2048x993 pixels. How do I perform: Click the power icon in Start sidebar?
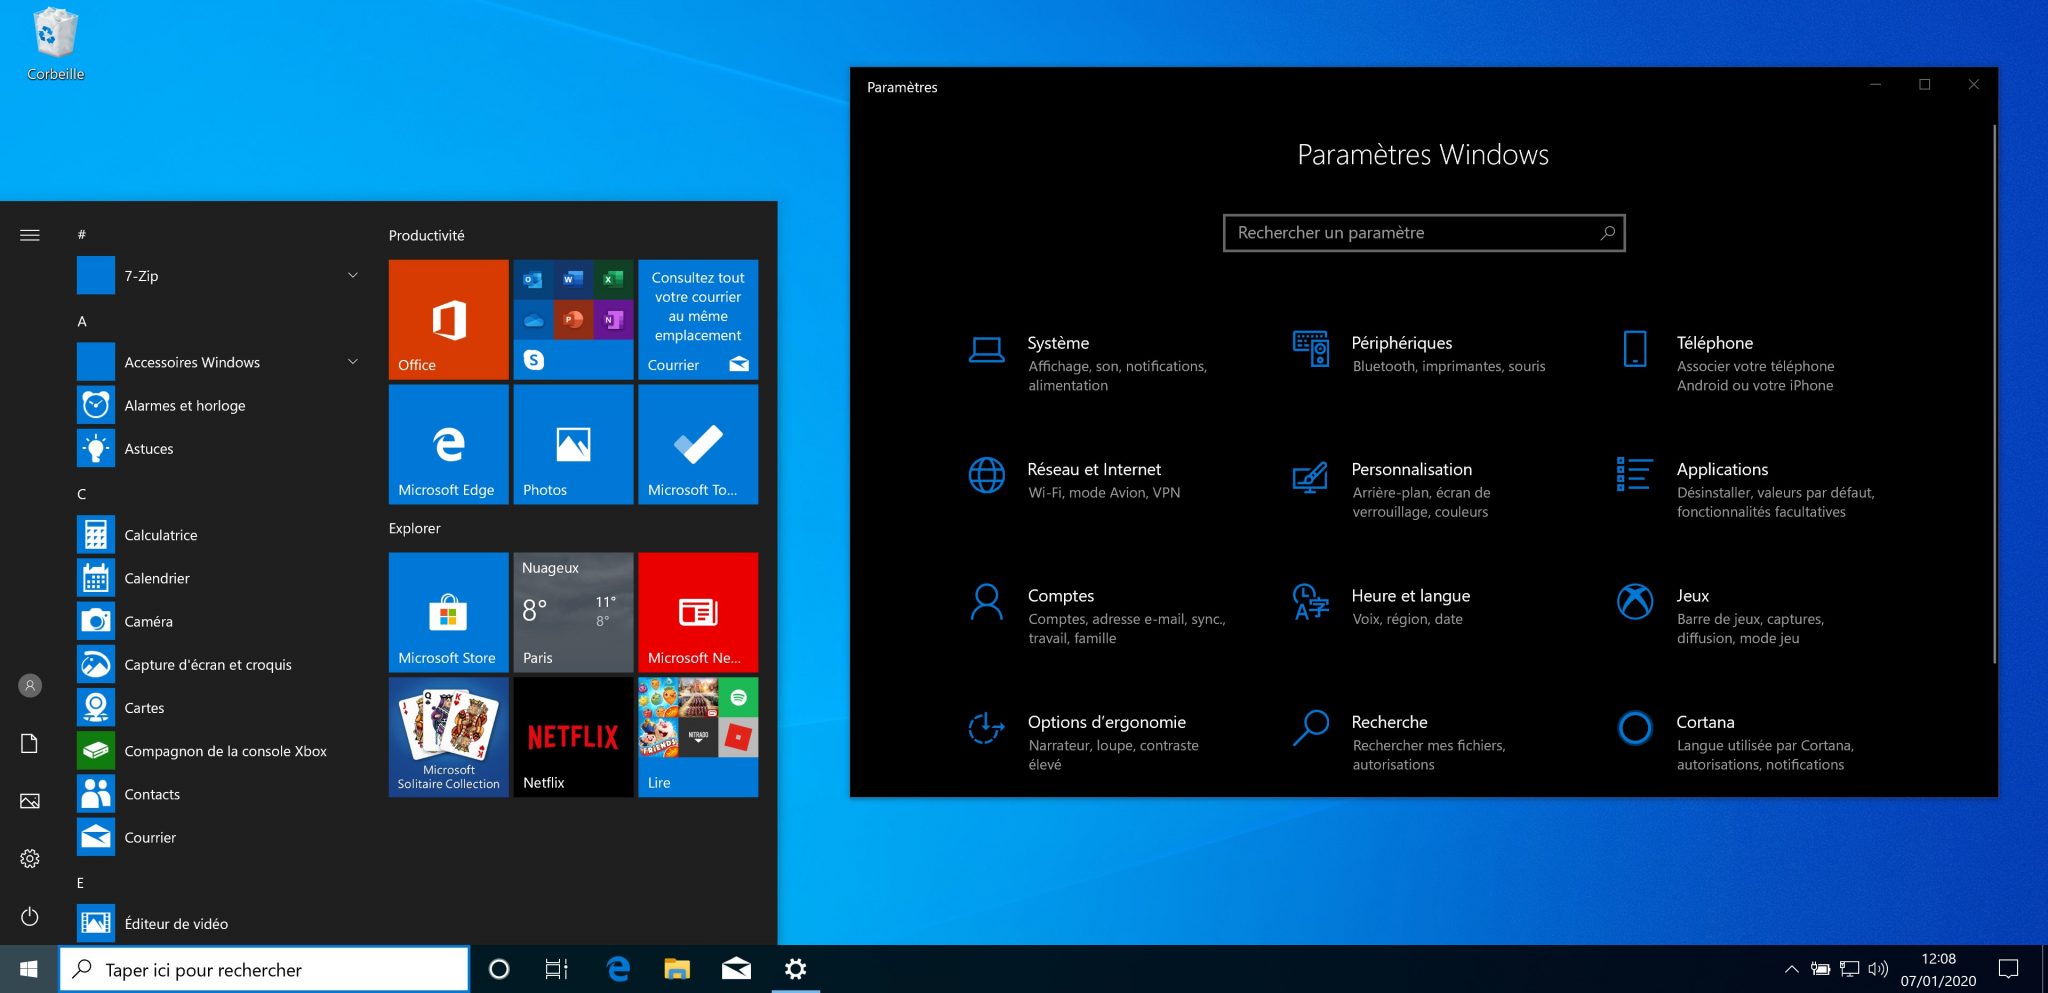[x=29, y=917]
